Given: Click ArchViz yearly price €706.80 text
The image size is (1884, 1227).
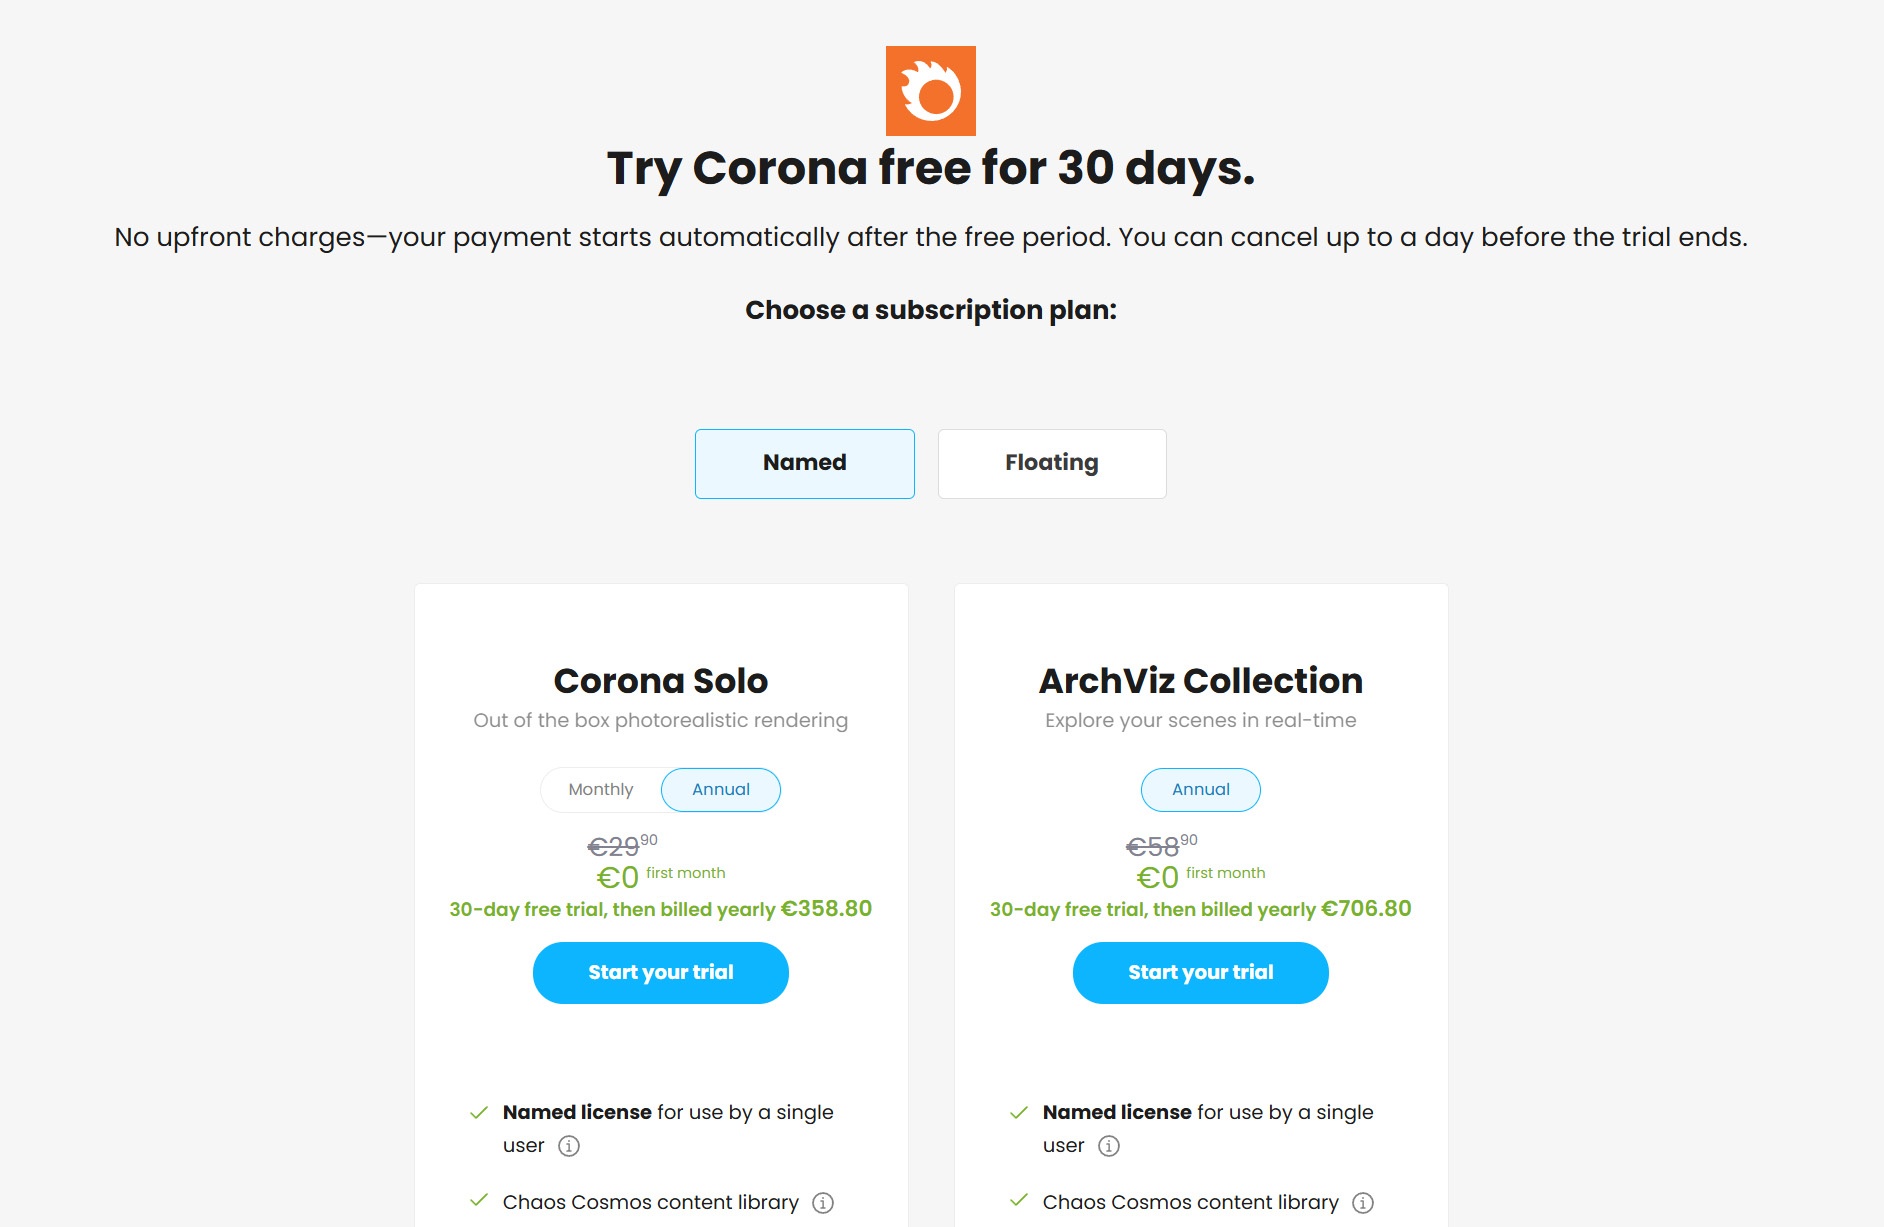Looking at the screenshot, I should coord(1366,909).
